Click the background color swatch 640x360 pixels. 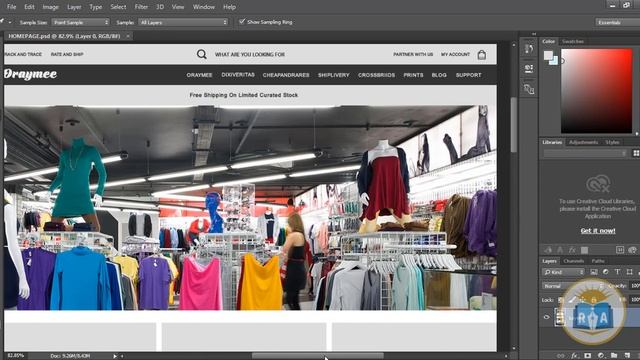(x=554, y=61)
